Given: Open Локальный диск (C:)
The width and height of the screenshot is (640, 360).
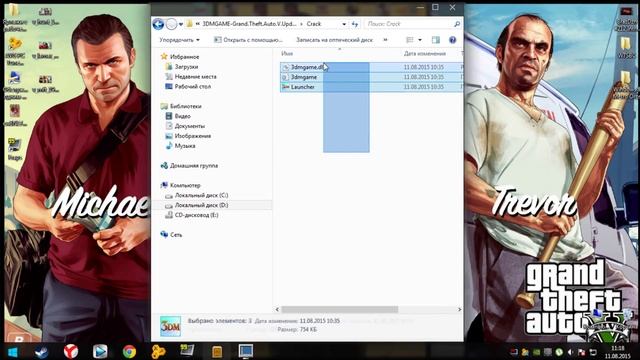Looking at the screenshot, I should click(x=197, y=196).
